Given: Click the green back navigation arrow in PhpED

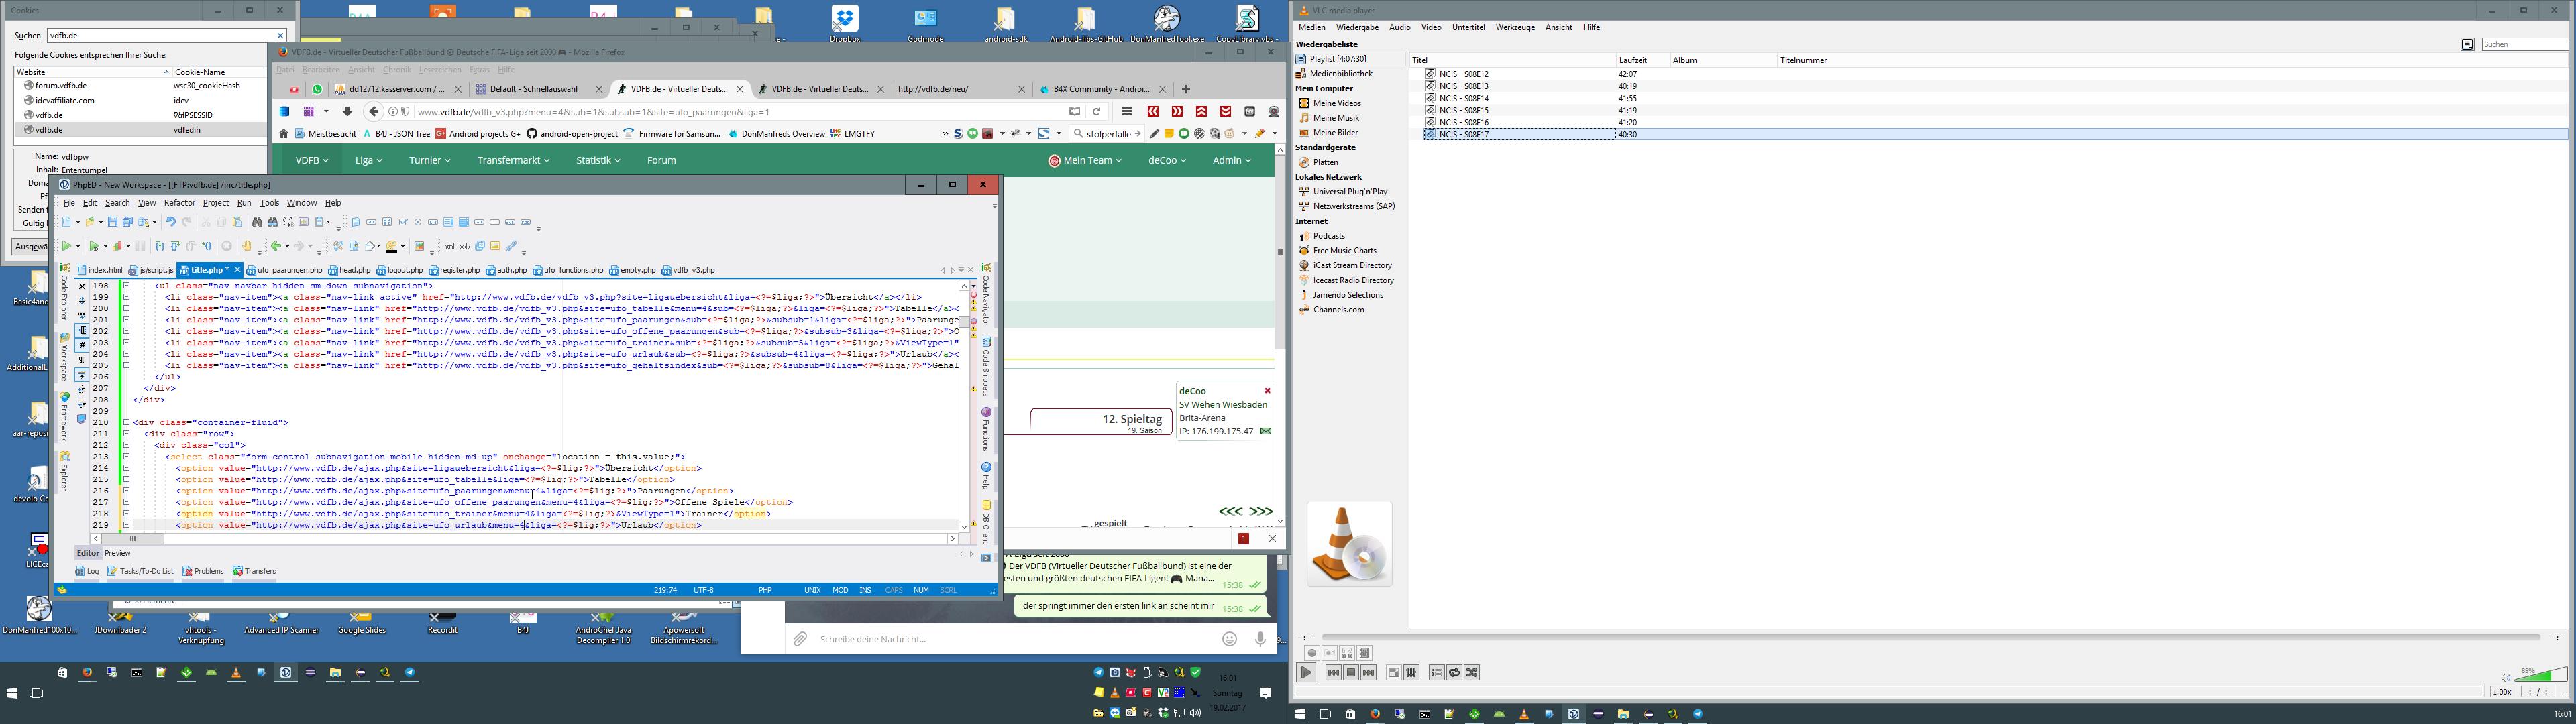Looking at the screenshot, I should (276, 246).
